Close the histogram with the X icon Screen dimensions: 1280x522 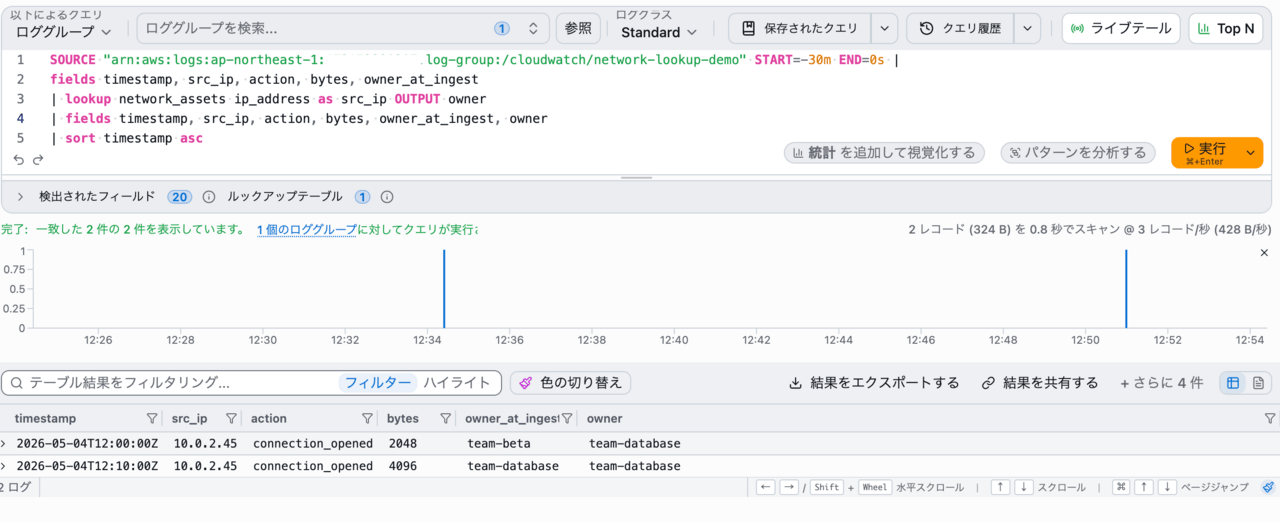pos(1265,253)
